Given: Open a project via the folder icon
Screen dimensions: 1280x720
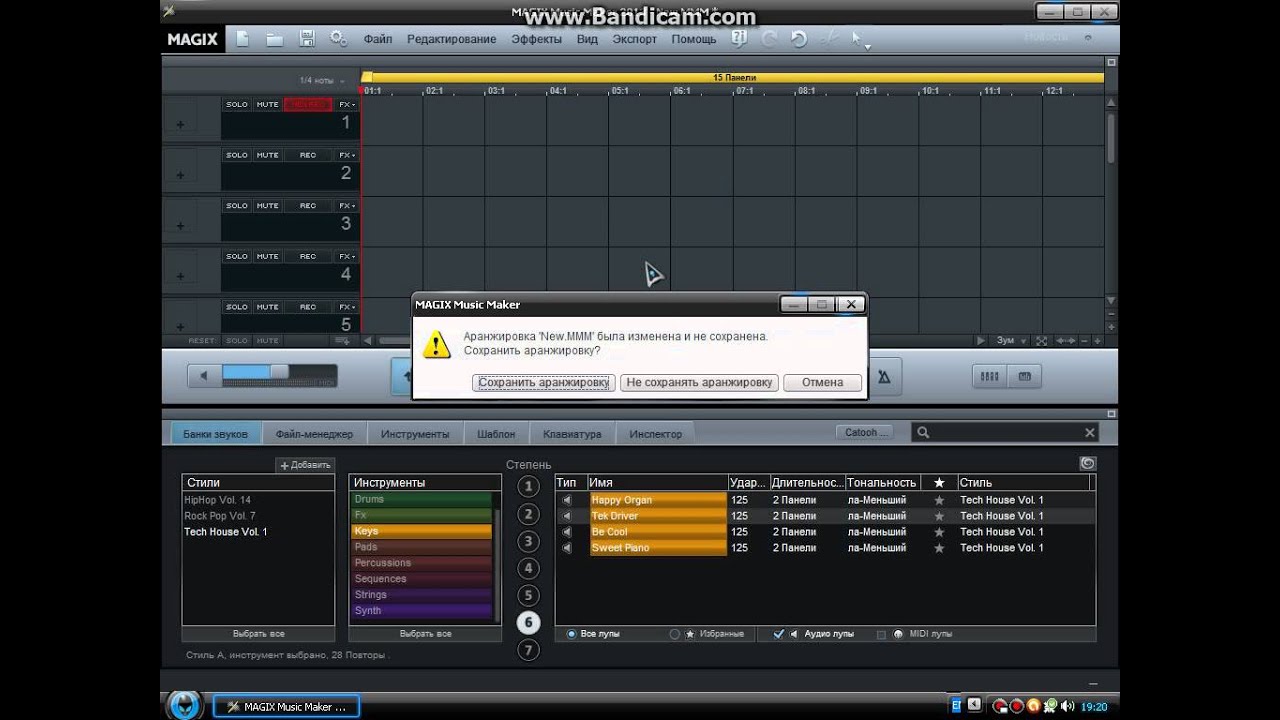Looking at the screenshot, I should pyautogui.click(x=274, y=39).
